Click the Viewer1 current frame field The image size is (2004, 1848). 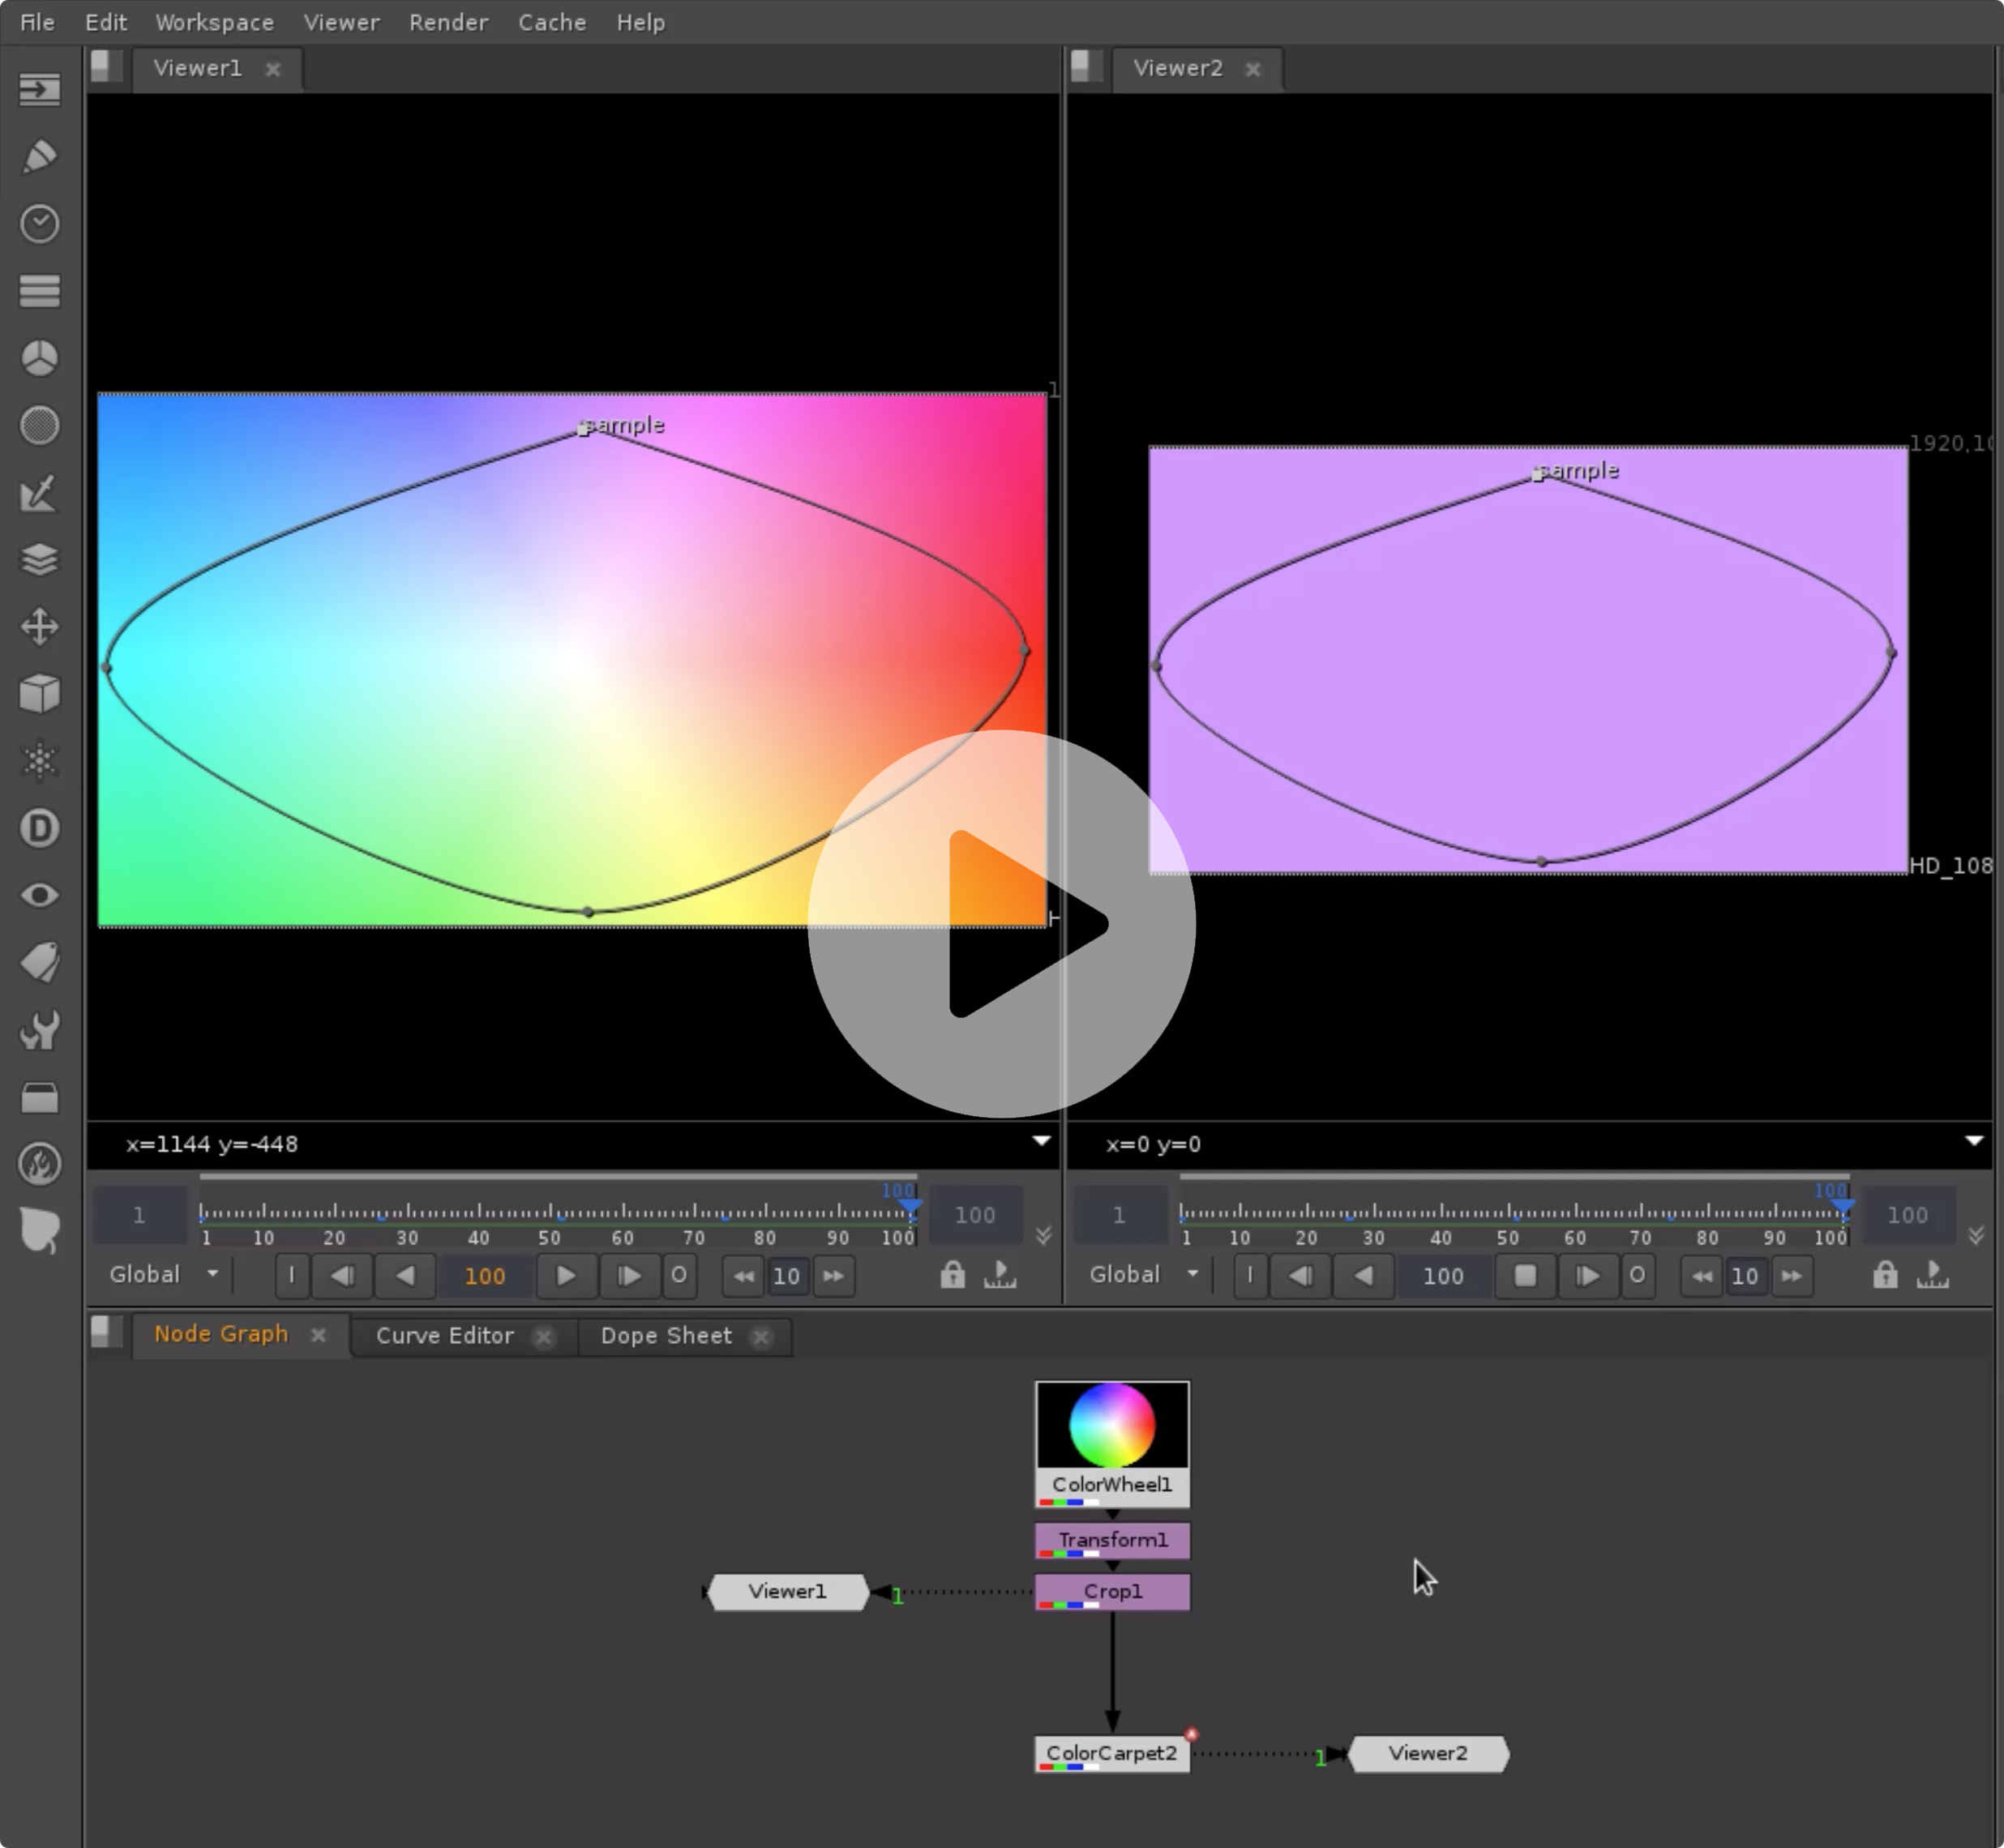pos(484,1276)
